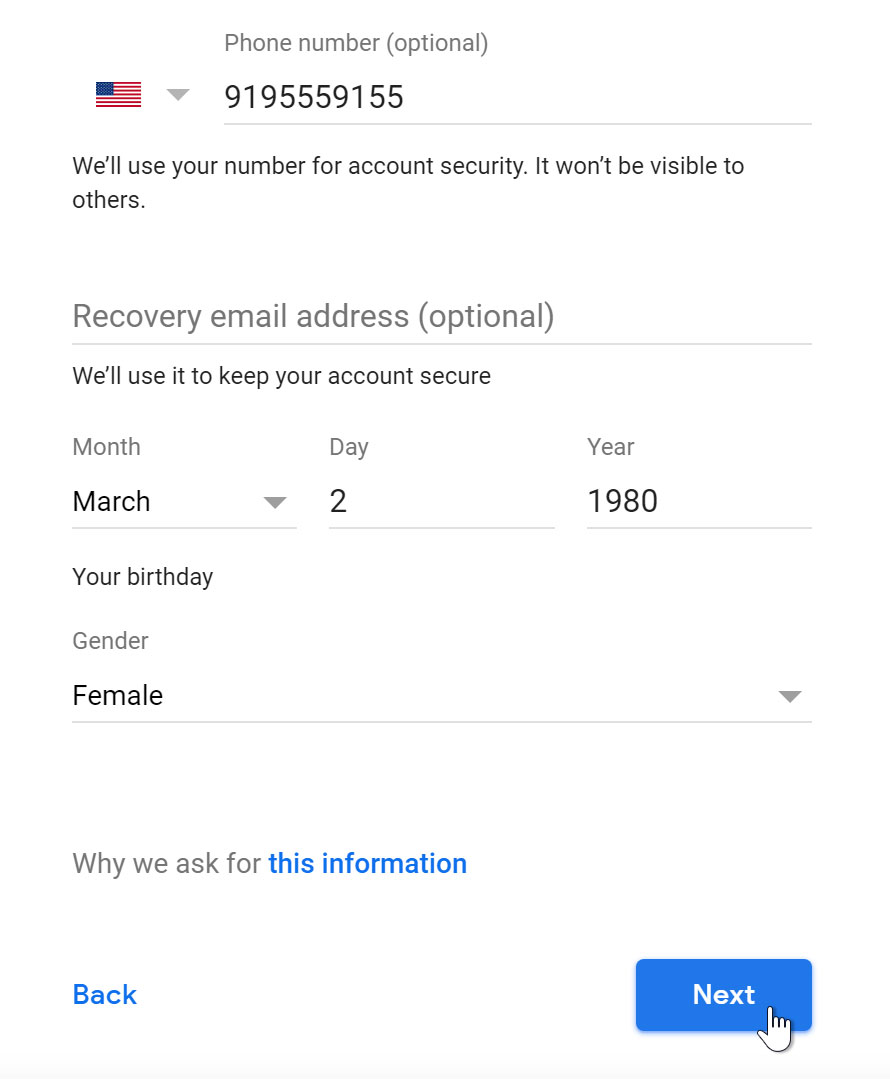Expand the country dropdown arrow
The image size is (890, 1079).
pos(178,95)
